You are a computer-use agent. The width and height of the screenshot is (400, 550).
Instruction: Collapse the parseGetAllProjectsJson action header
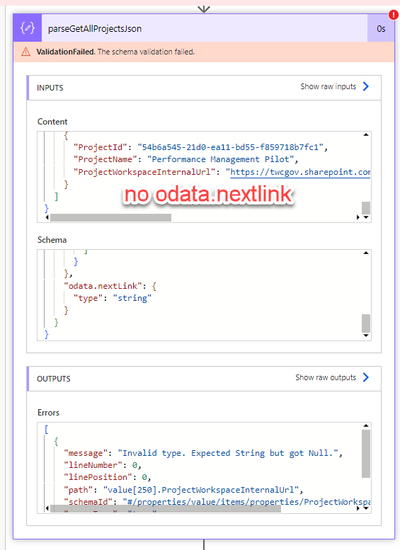pyautogui.click(x=204, y=28)
